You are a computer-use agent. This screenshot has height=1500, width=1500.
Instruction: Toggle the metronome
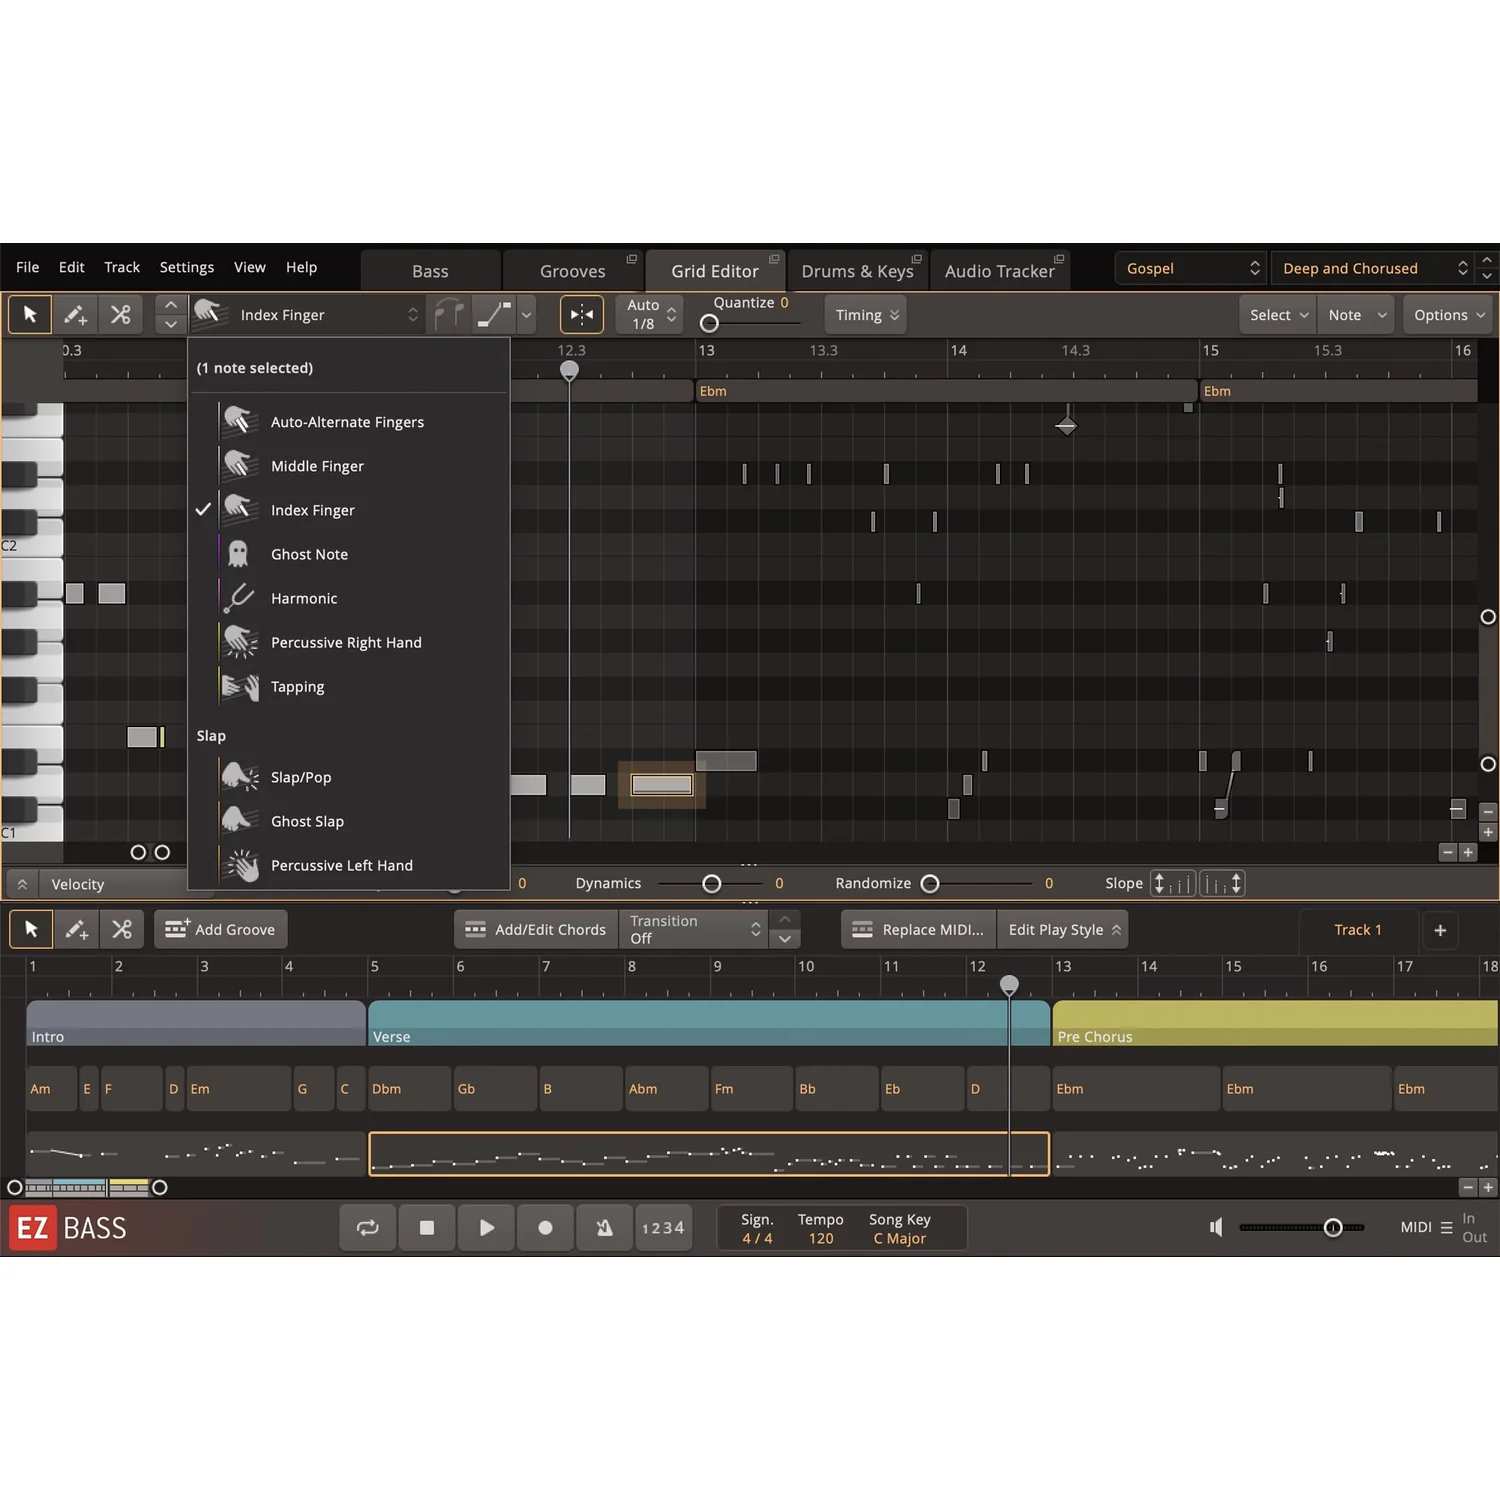point(604,1228)
